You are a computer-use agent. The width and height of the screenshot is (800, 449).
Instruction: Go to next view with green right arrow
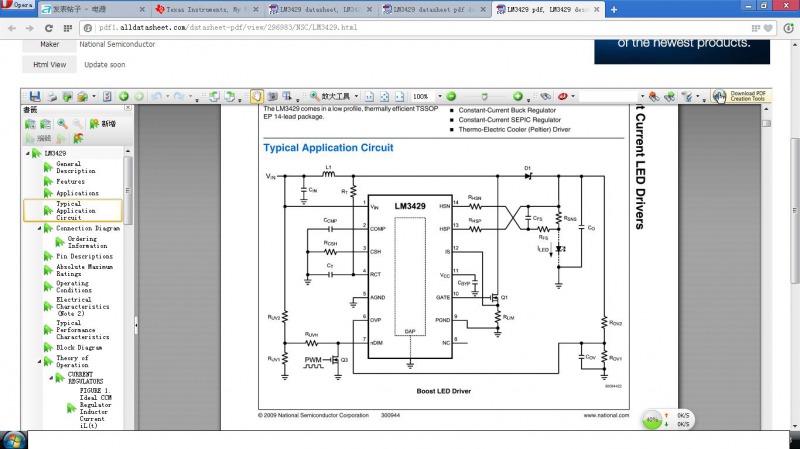coord(139,96)
